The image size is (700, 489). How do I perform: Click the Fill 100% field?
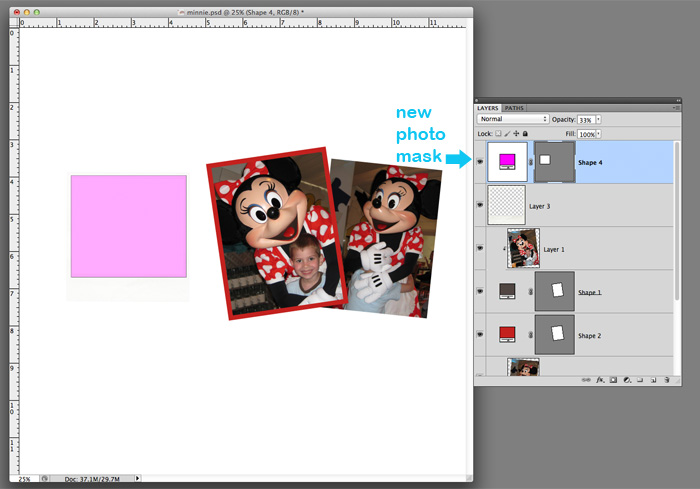[587, 134]
